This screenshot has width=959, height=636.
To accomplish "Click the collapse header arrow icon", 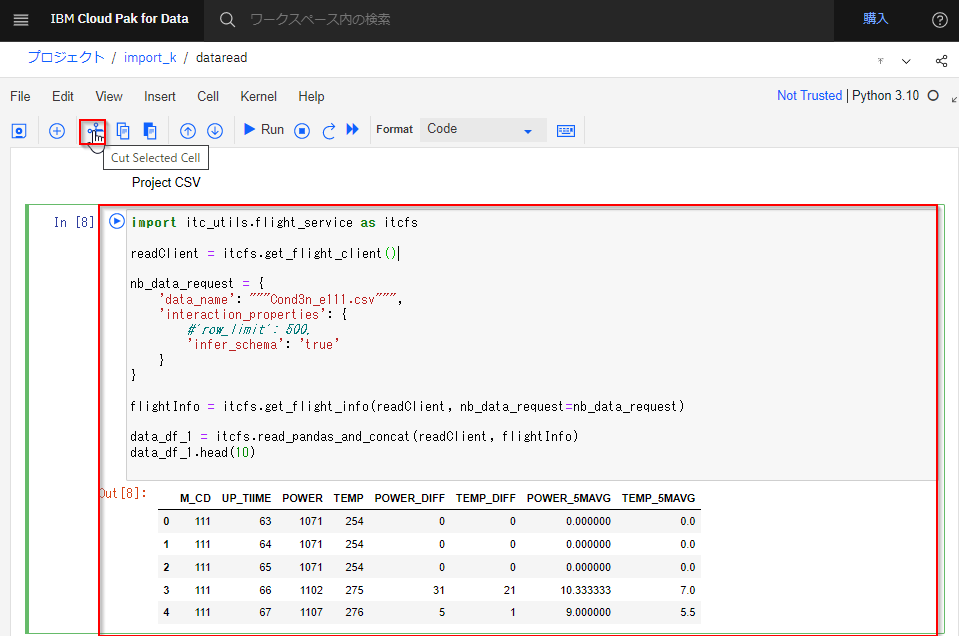I will (x=954, y=99).
